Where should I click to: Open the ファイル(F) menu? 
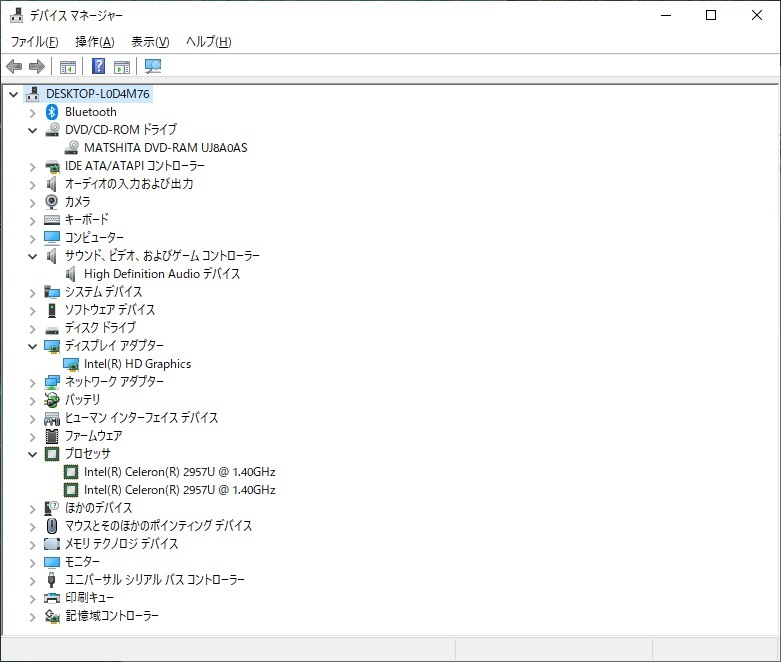pyautogui.click(x=34, y=42)
